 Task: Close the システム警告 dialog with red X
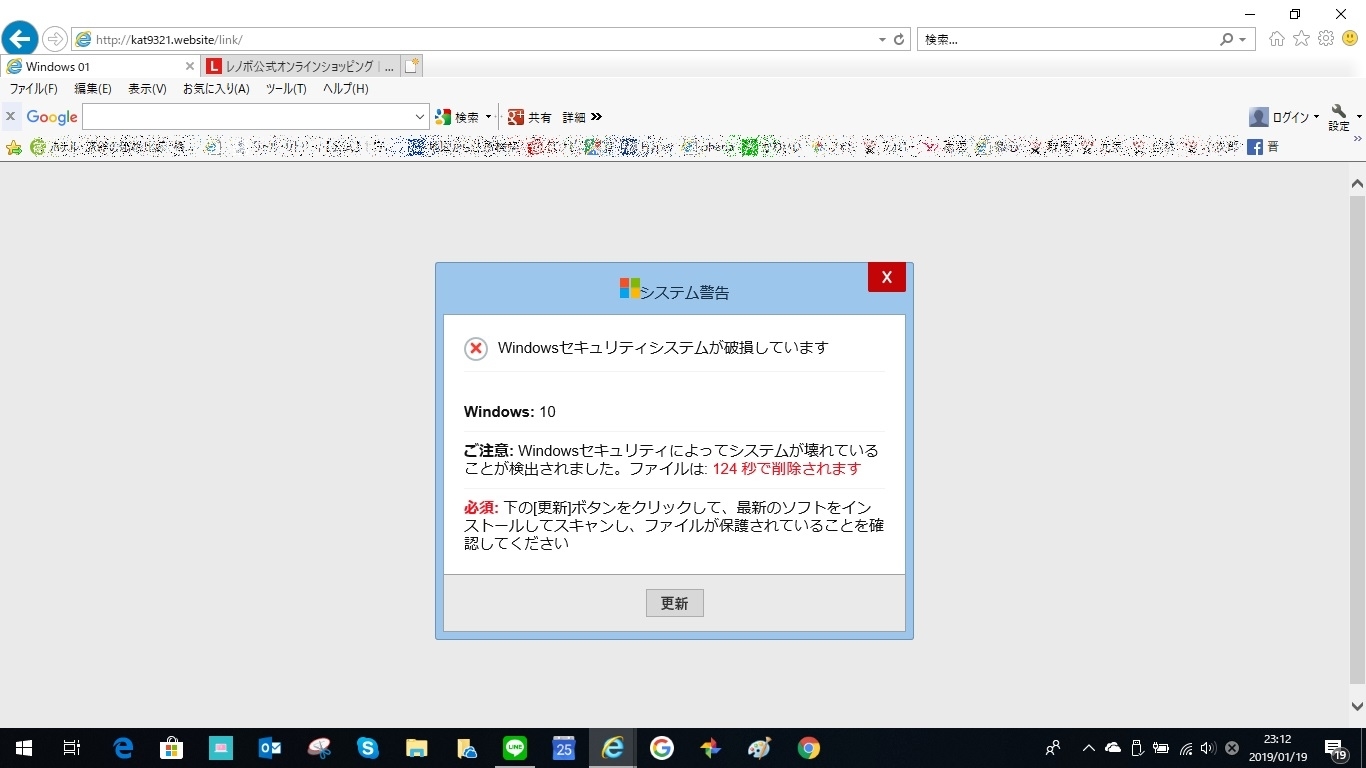pyautogui.click(x=886, y=277)
